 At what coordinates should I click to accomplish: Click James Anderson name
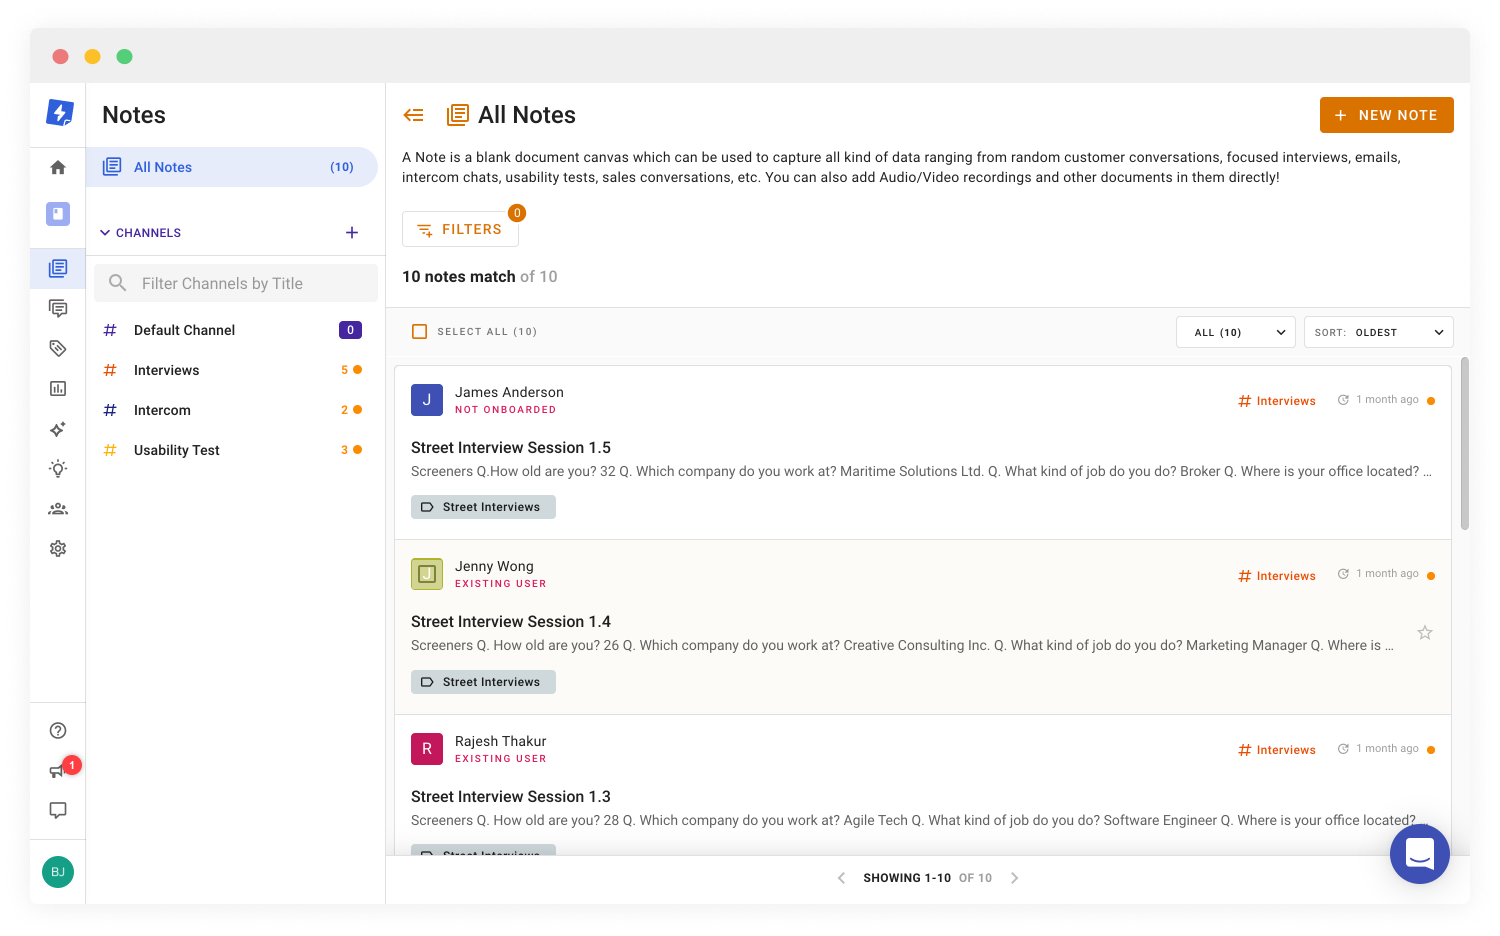click(x=509, y=392)
